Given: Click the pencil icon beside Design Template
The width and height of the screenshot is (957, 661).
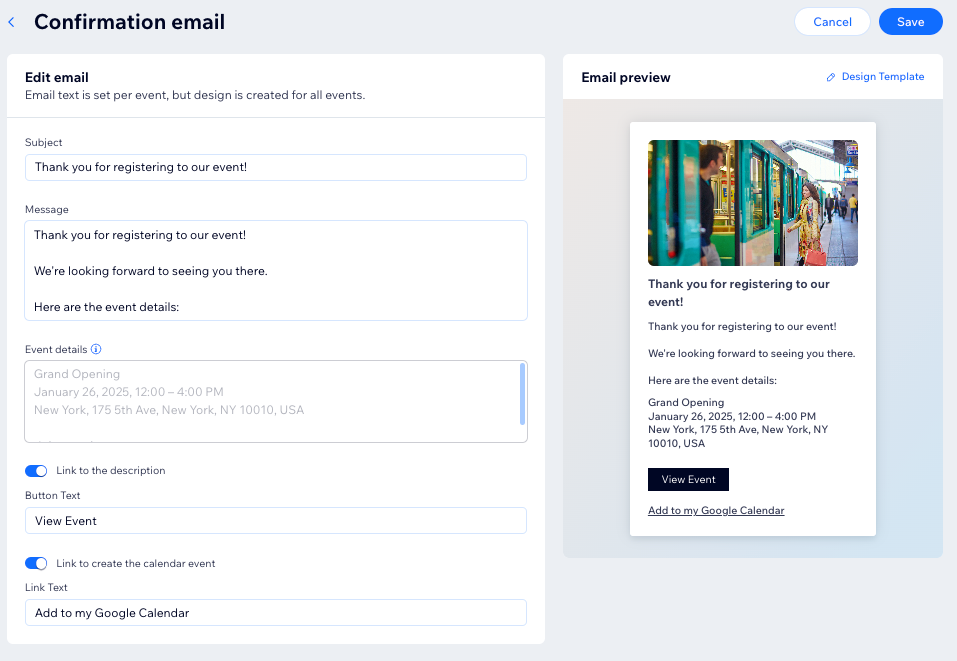Looking at the screenshot, I should pos(831,77).
